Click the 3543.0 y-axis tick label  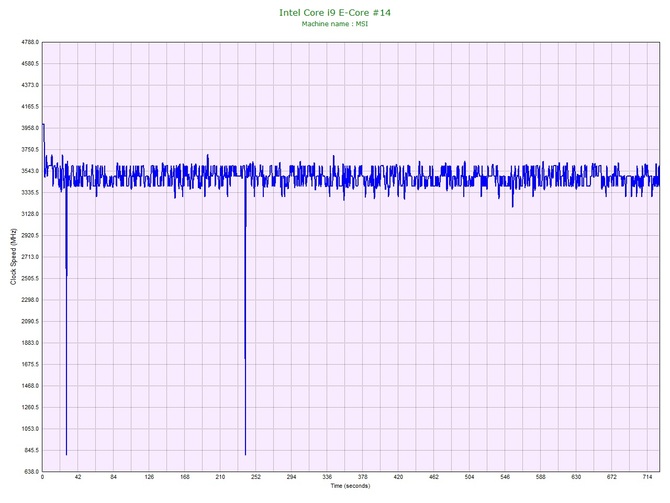pos(30,171)
